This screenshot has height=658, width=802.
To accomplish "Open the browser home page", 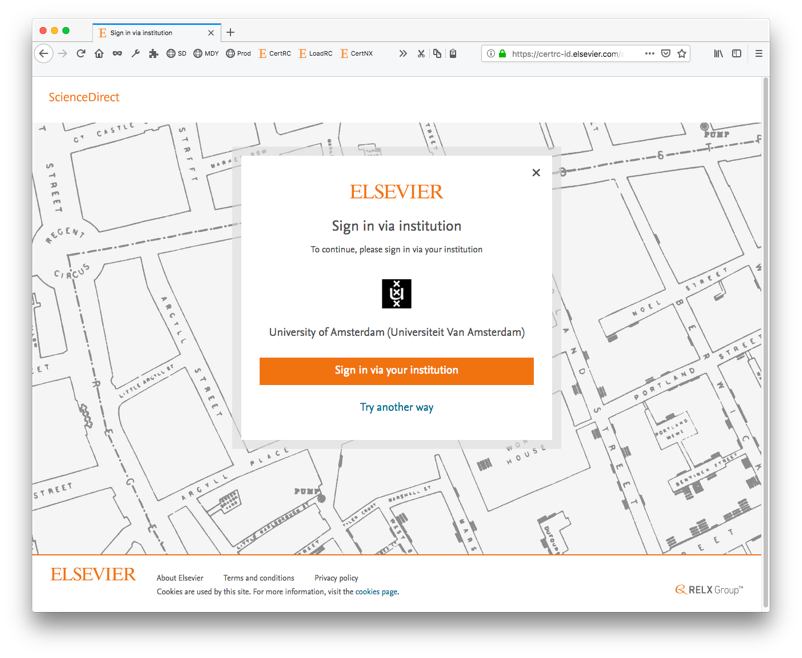I will click(99, 53).
